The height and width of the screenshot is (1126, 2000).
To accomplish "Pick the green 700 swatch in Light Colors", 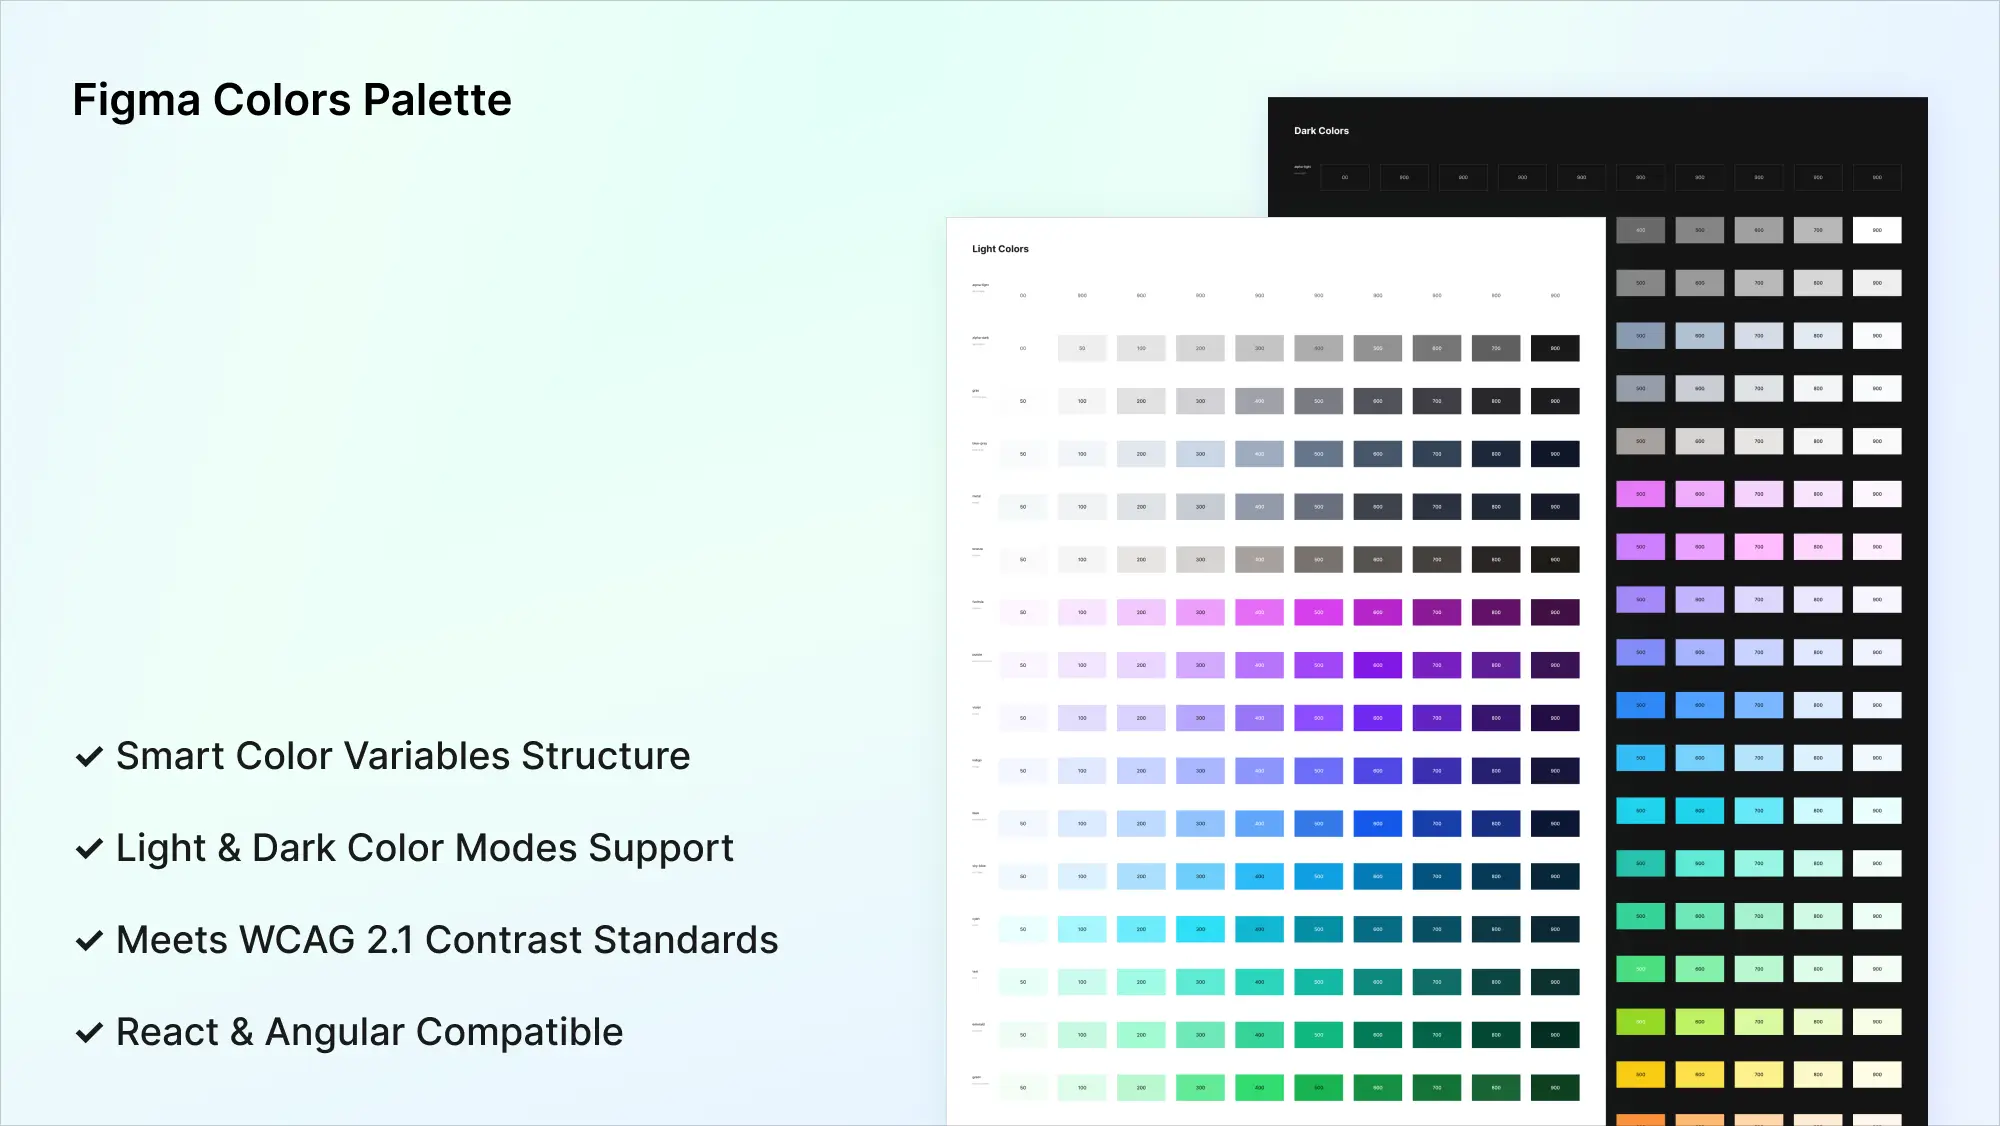I will coord(1437,1088).
